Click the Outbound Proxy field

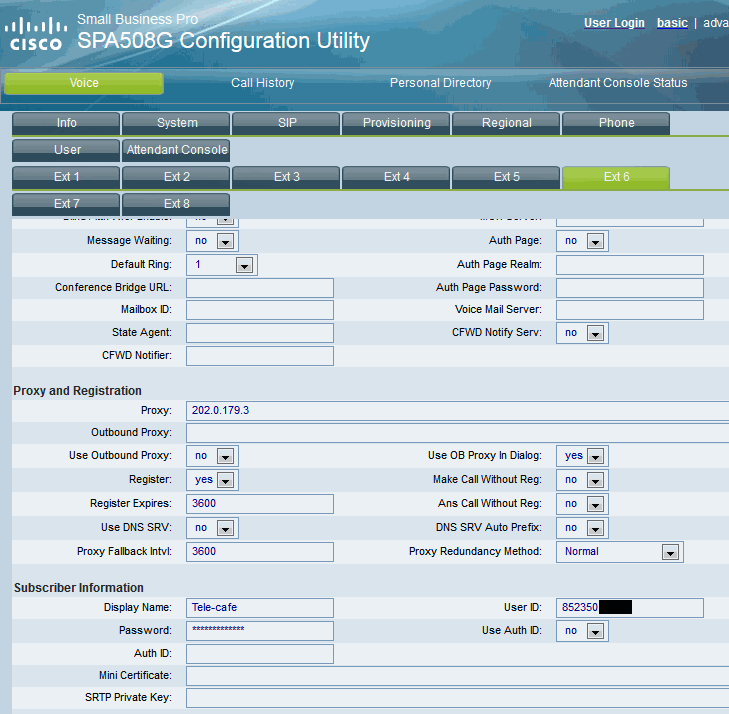pos(457,433)
